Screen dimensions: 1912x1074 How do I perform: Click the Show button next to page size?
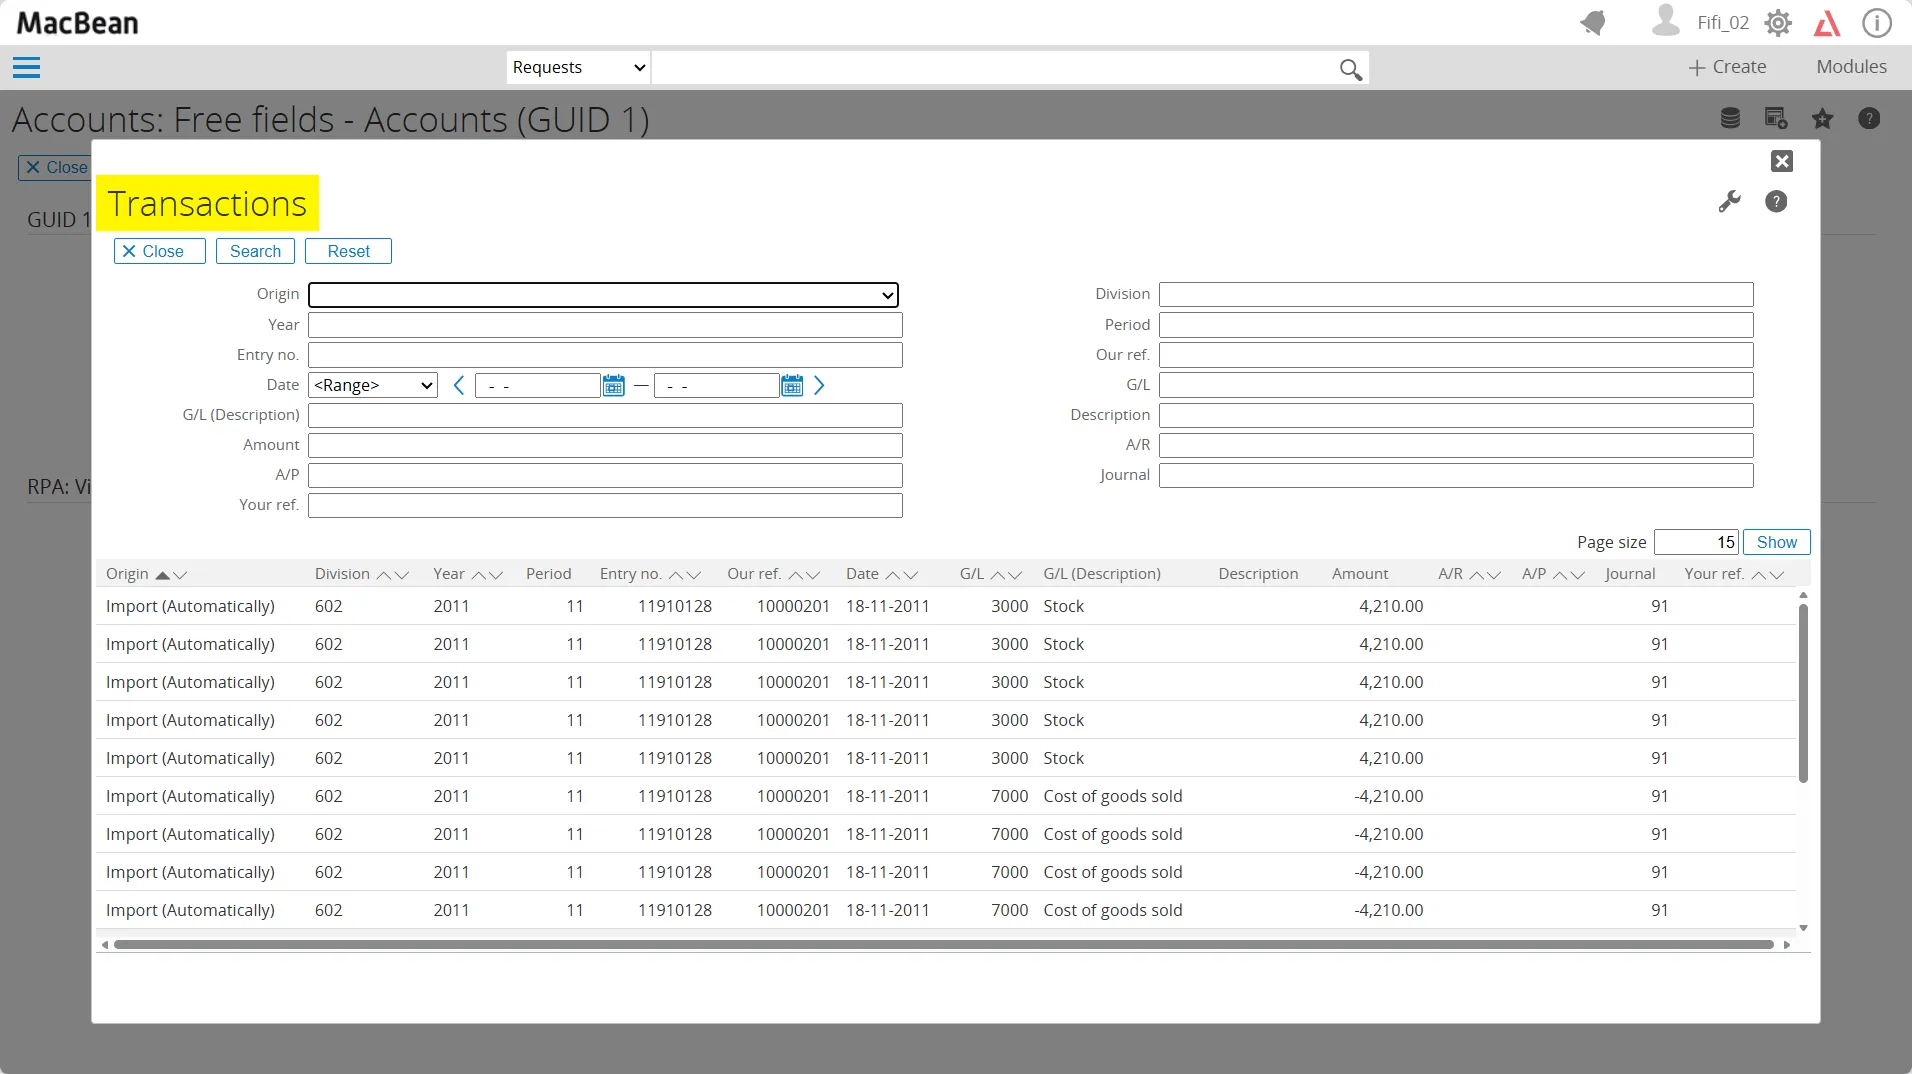pos(1776,542)
